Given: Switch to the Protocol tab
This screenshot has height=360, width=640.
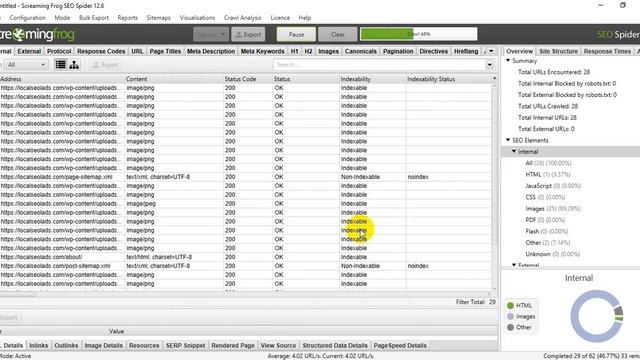Looking at the screenshot, I should 59,51.
